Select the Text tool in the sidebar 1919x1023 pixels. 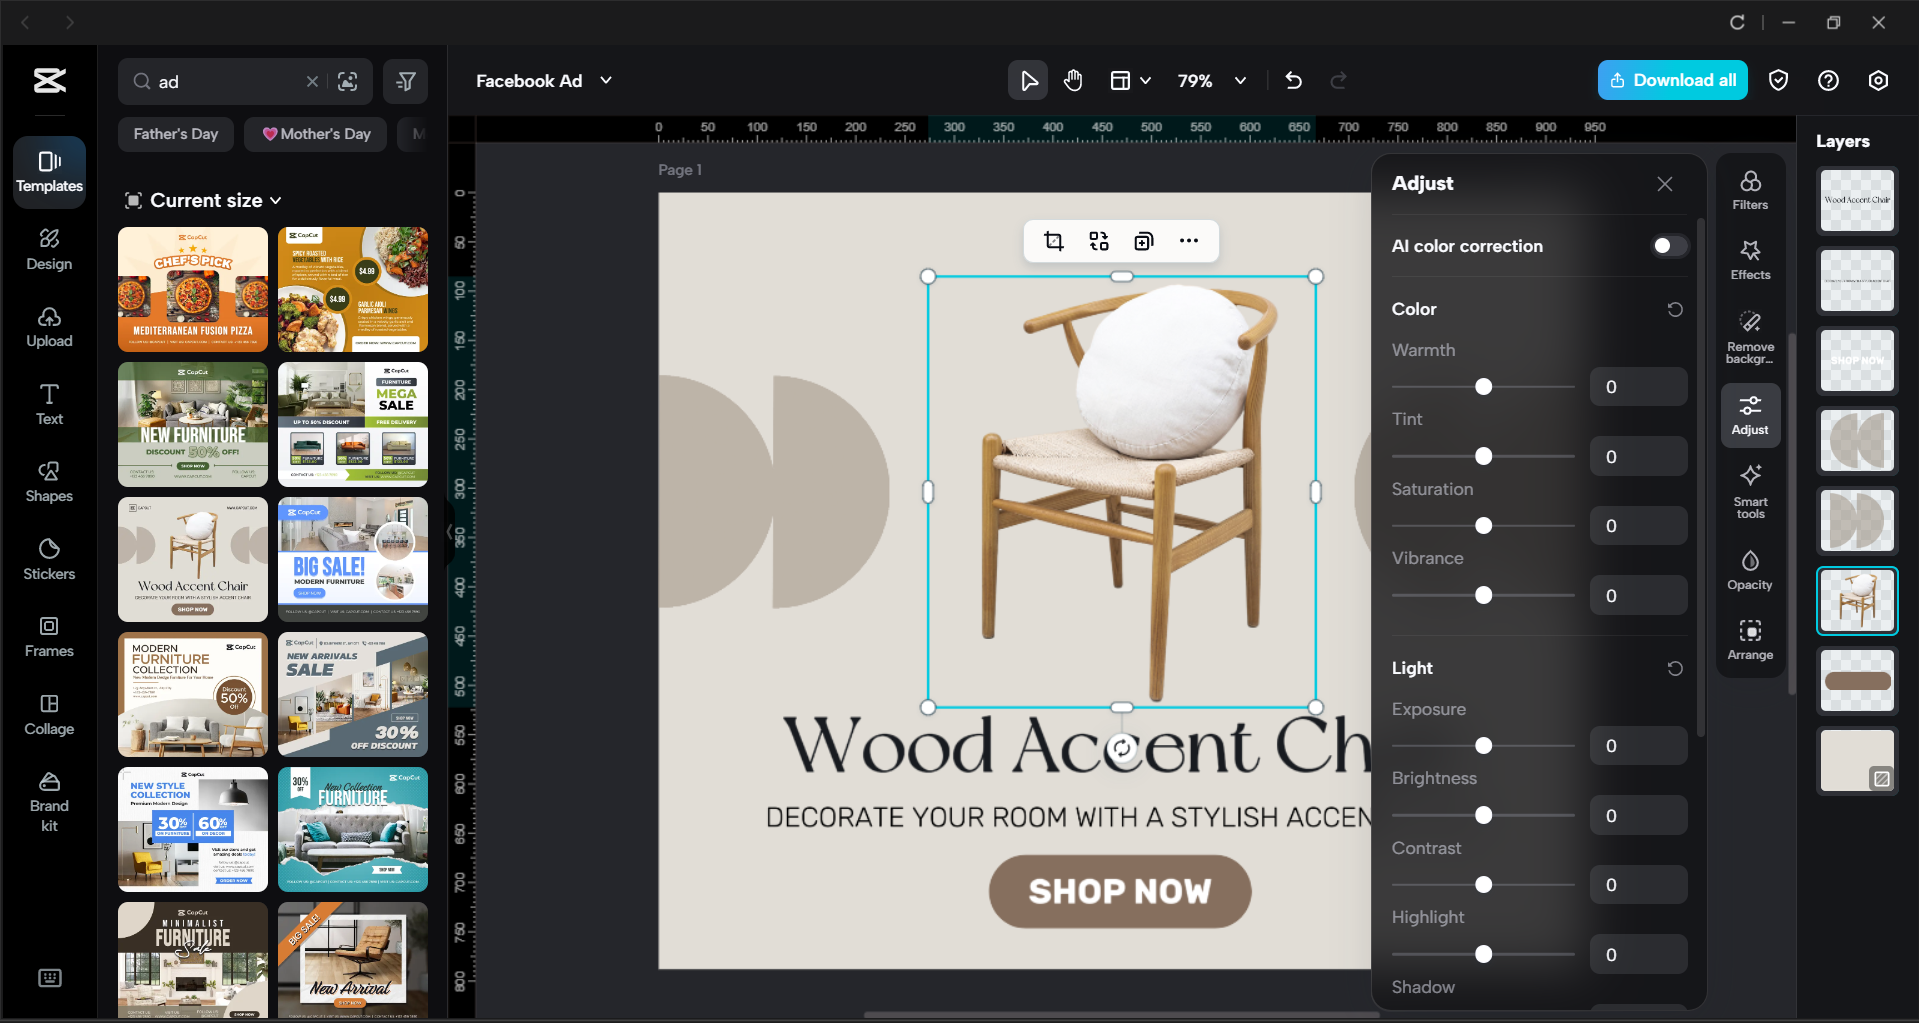pos(48,403)
